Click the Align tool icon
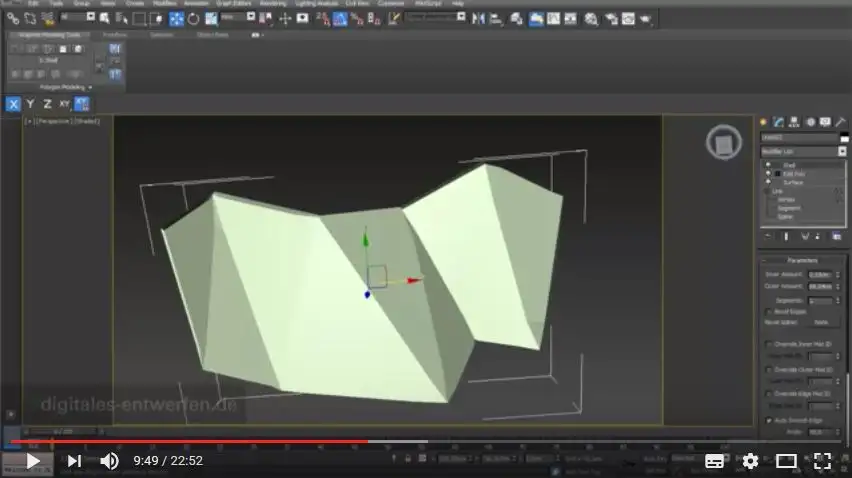 coord(496,19)
